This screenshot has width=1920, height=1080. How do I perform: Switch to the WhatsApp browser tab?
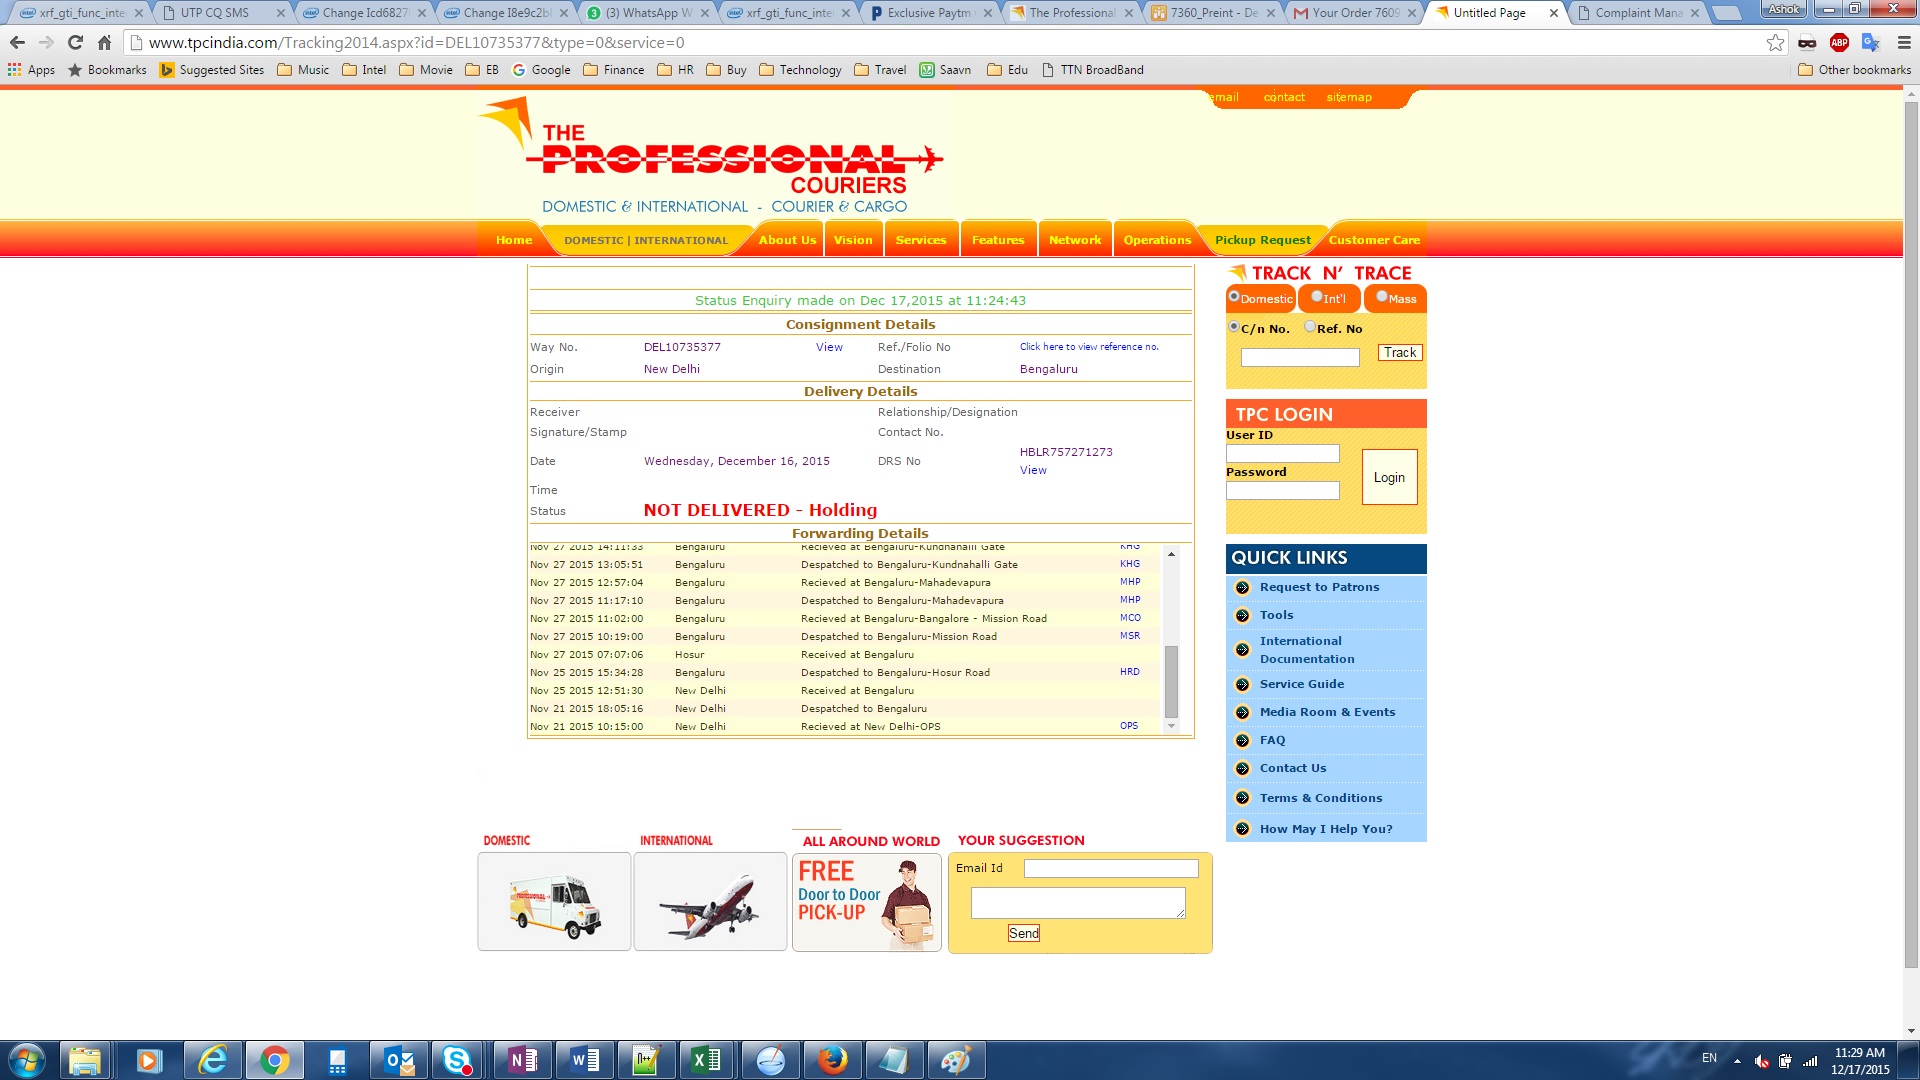click(x=649, y=13)
